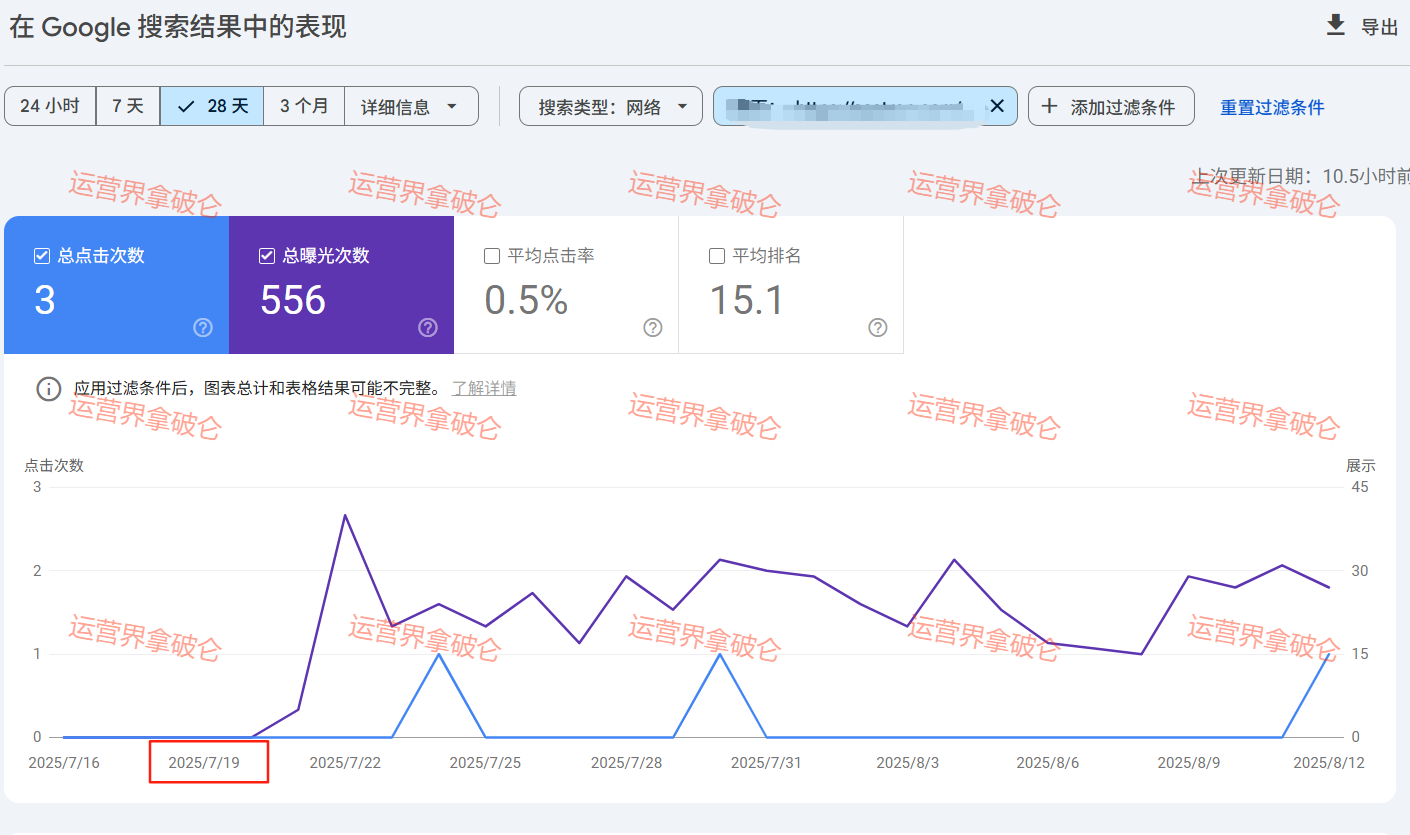Viewport: 1410px width, 835px height.
Task: Click help icon on 总点击次数 card
Action: tap(203, 328)
